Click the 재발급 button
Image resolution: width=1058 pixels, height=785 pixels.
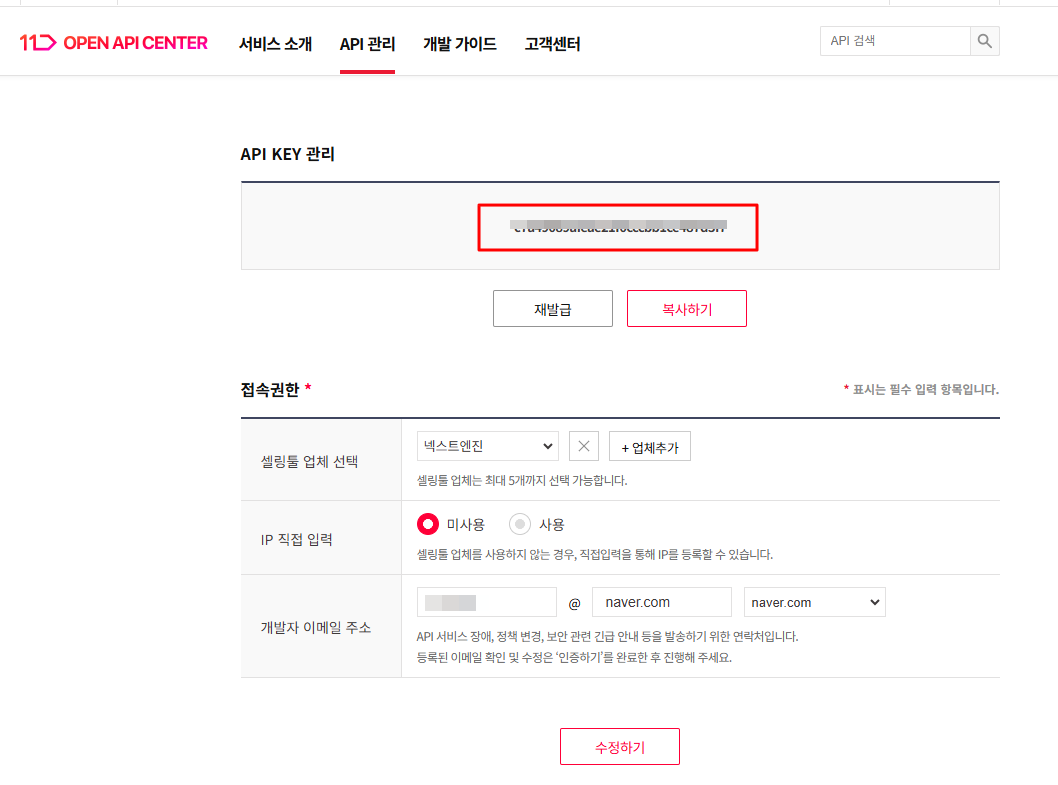point(552,309)
